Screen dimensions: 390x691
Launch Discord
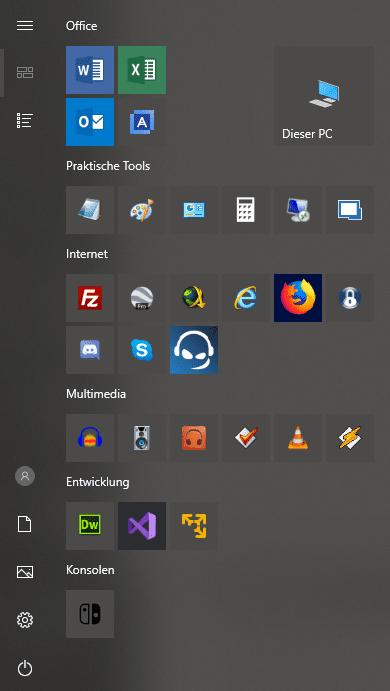(x=90, y=350)
